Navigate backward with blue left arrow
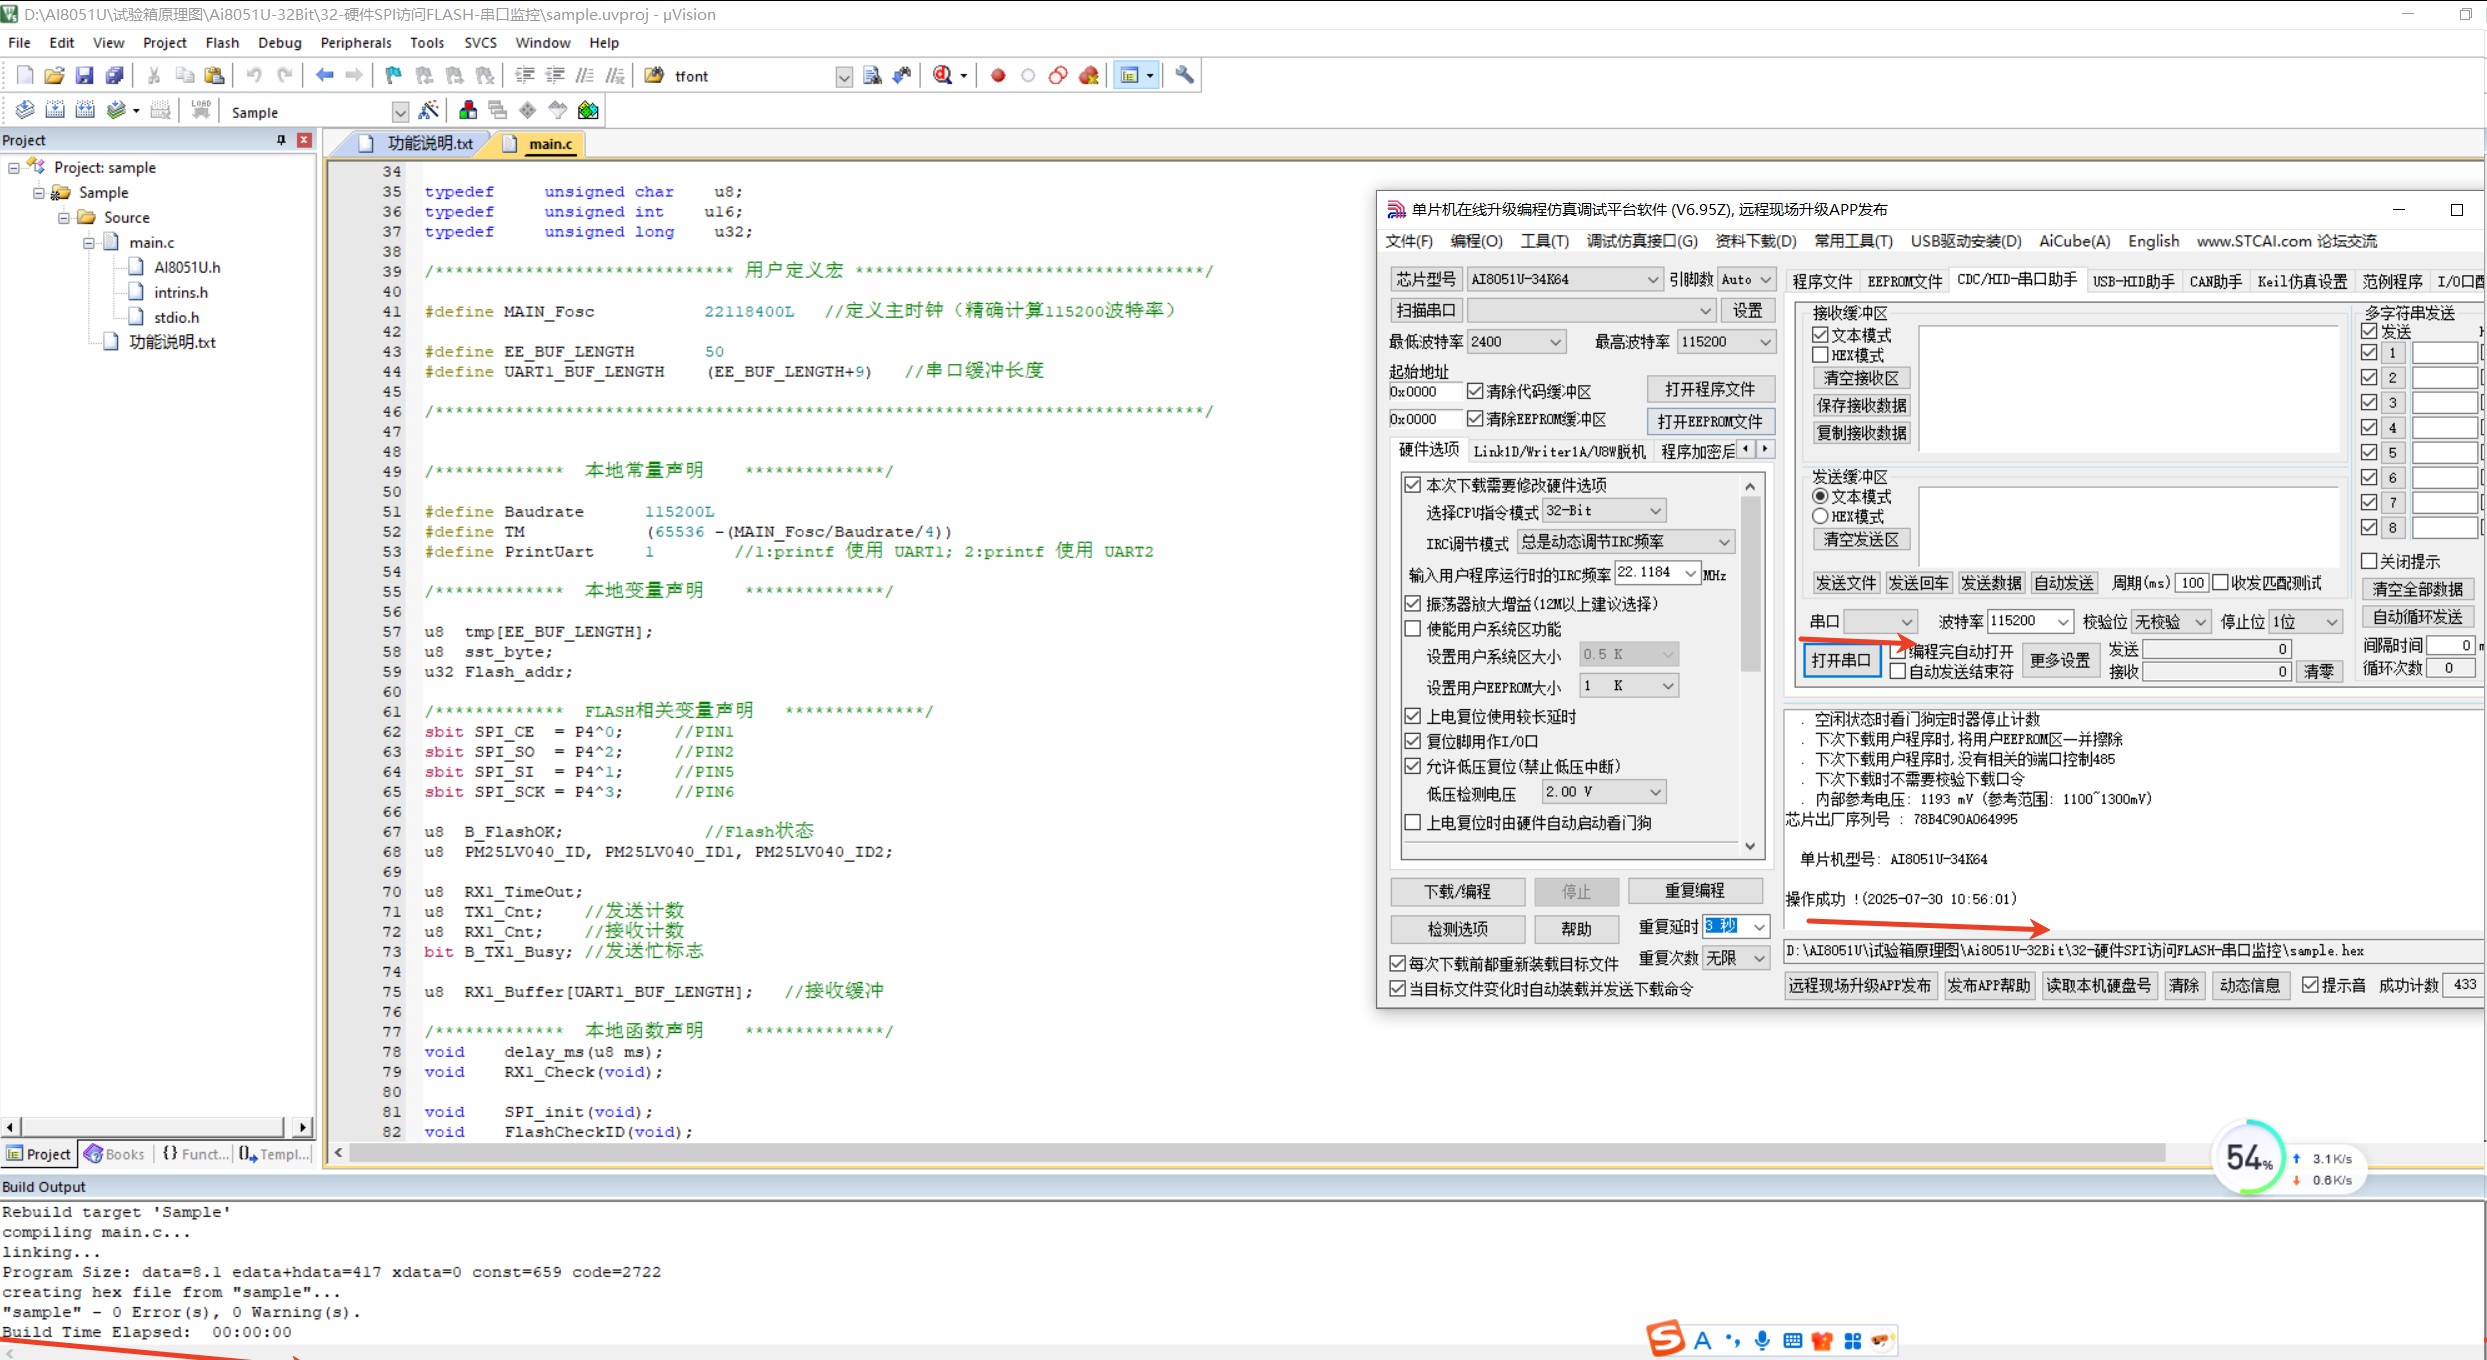Image resolution: width=2487 pixels, height=1360 pixels. coord(324,76)
